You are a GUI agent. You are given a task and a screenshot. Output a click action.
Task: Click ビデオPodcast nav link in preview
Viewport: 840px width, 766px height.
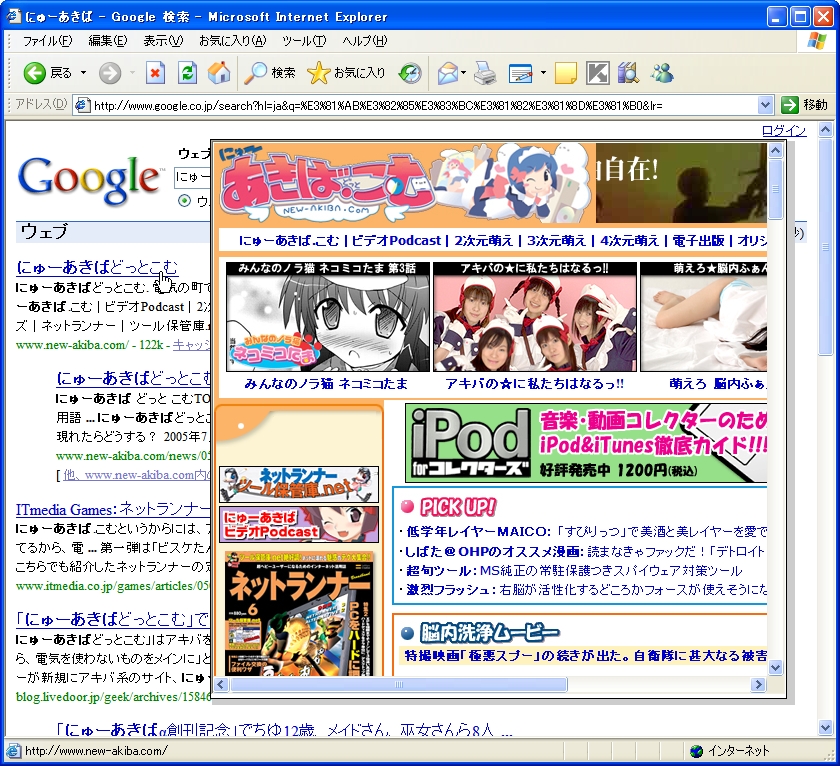click(396, 241)
